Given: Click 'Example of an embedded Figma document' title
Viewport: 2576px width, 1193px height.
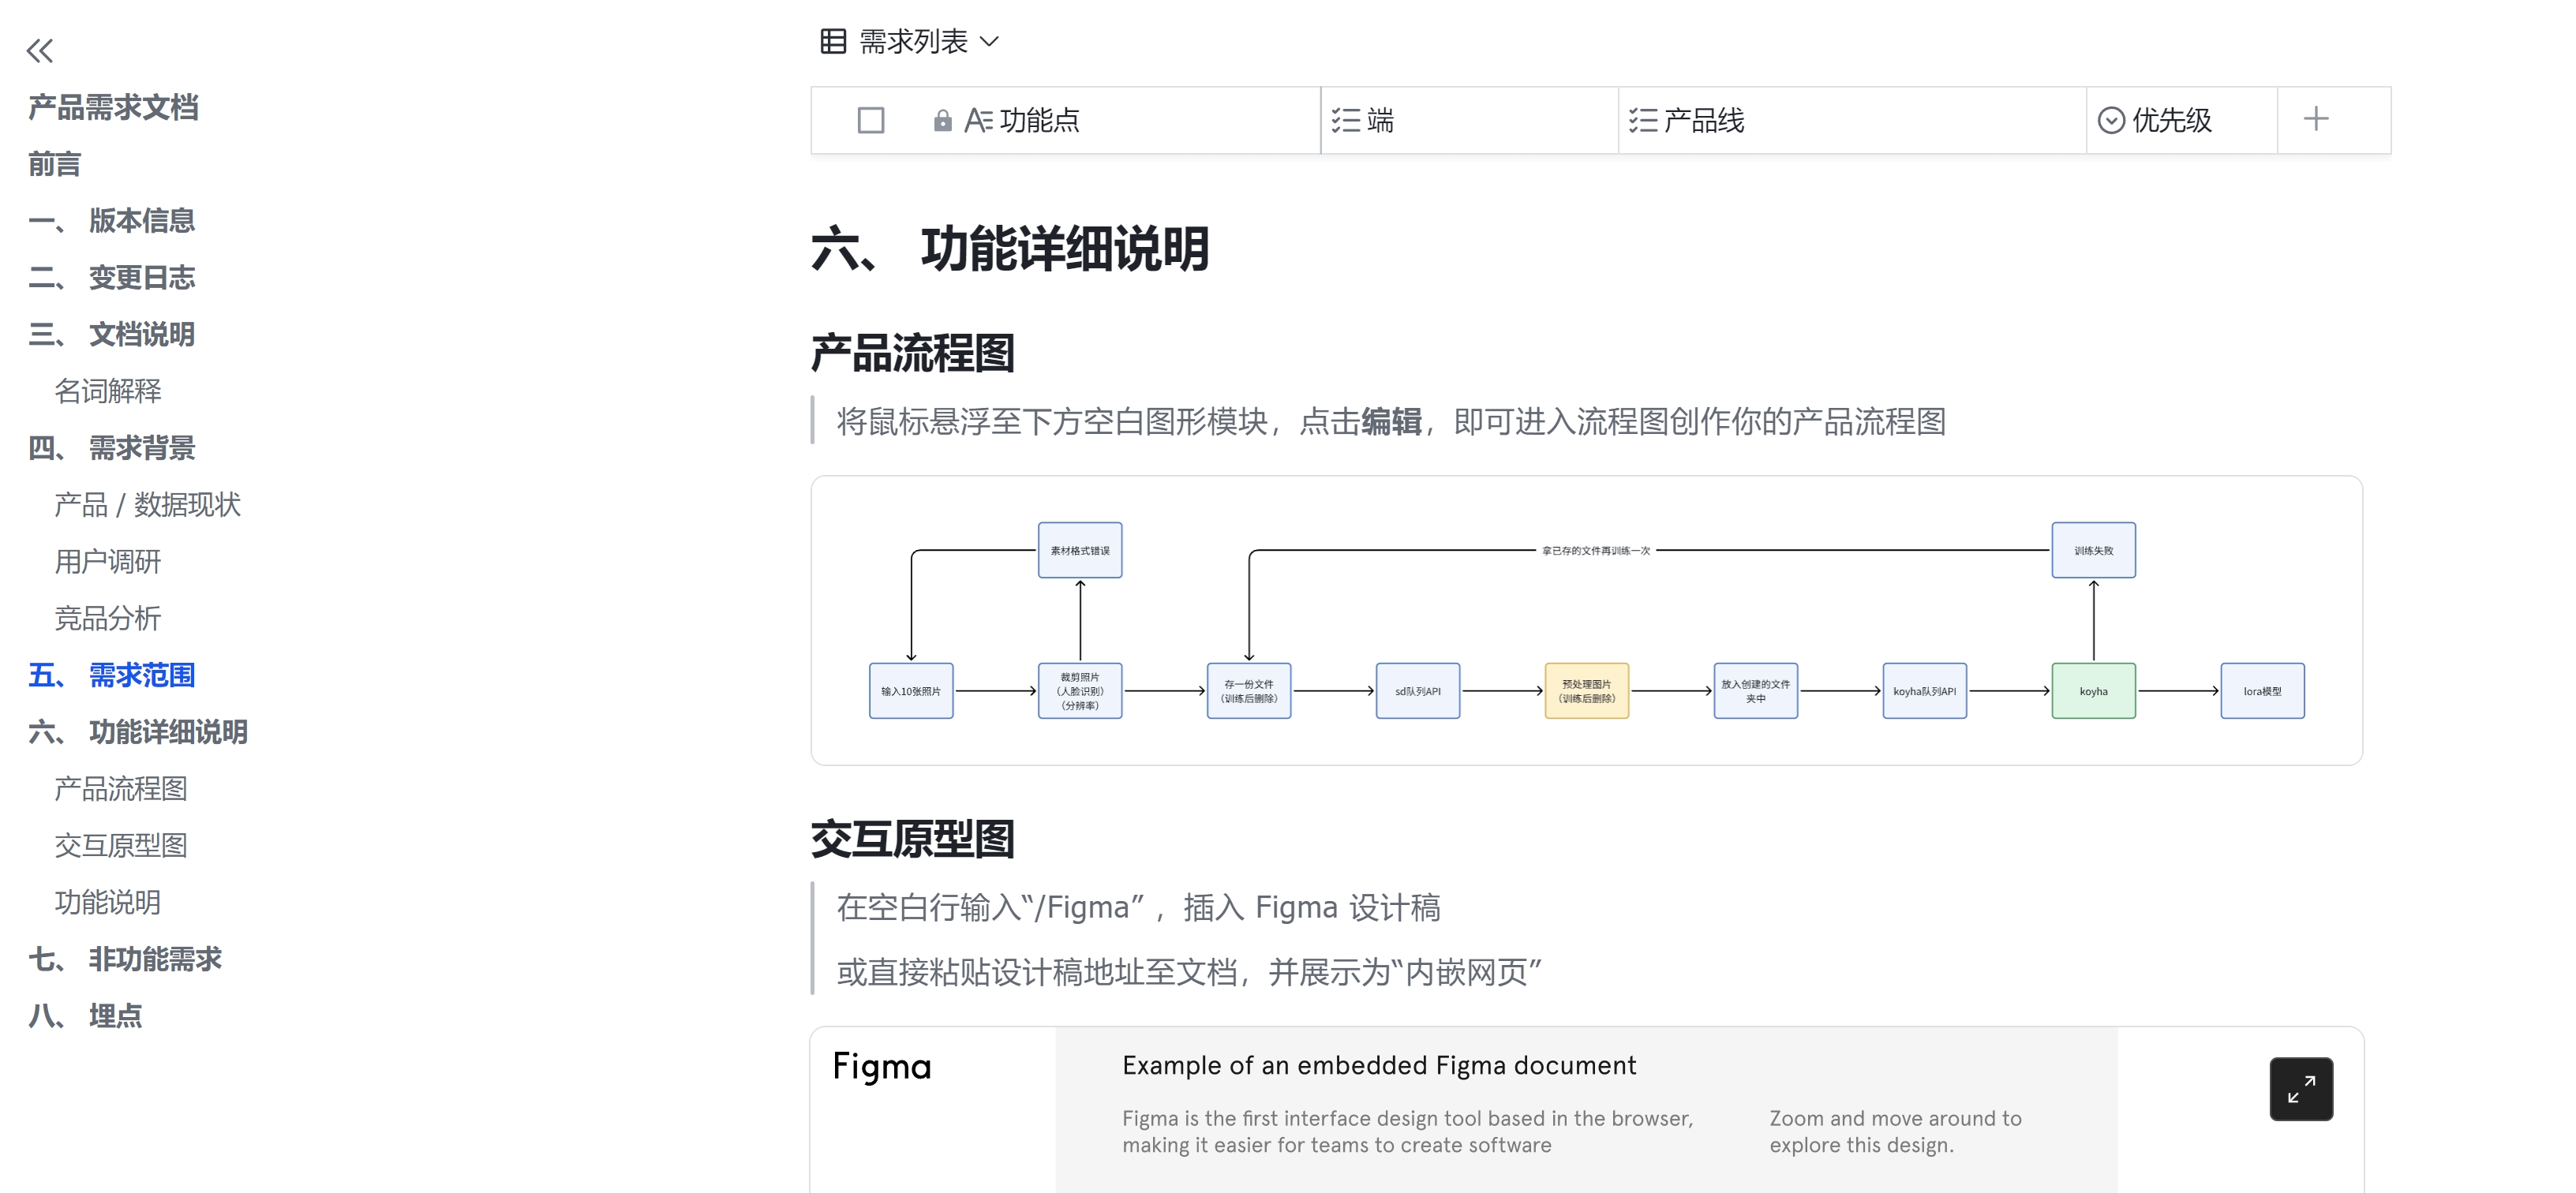Looking at the screenshot, I should [x=1379, y=1065].
